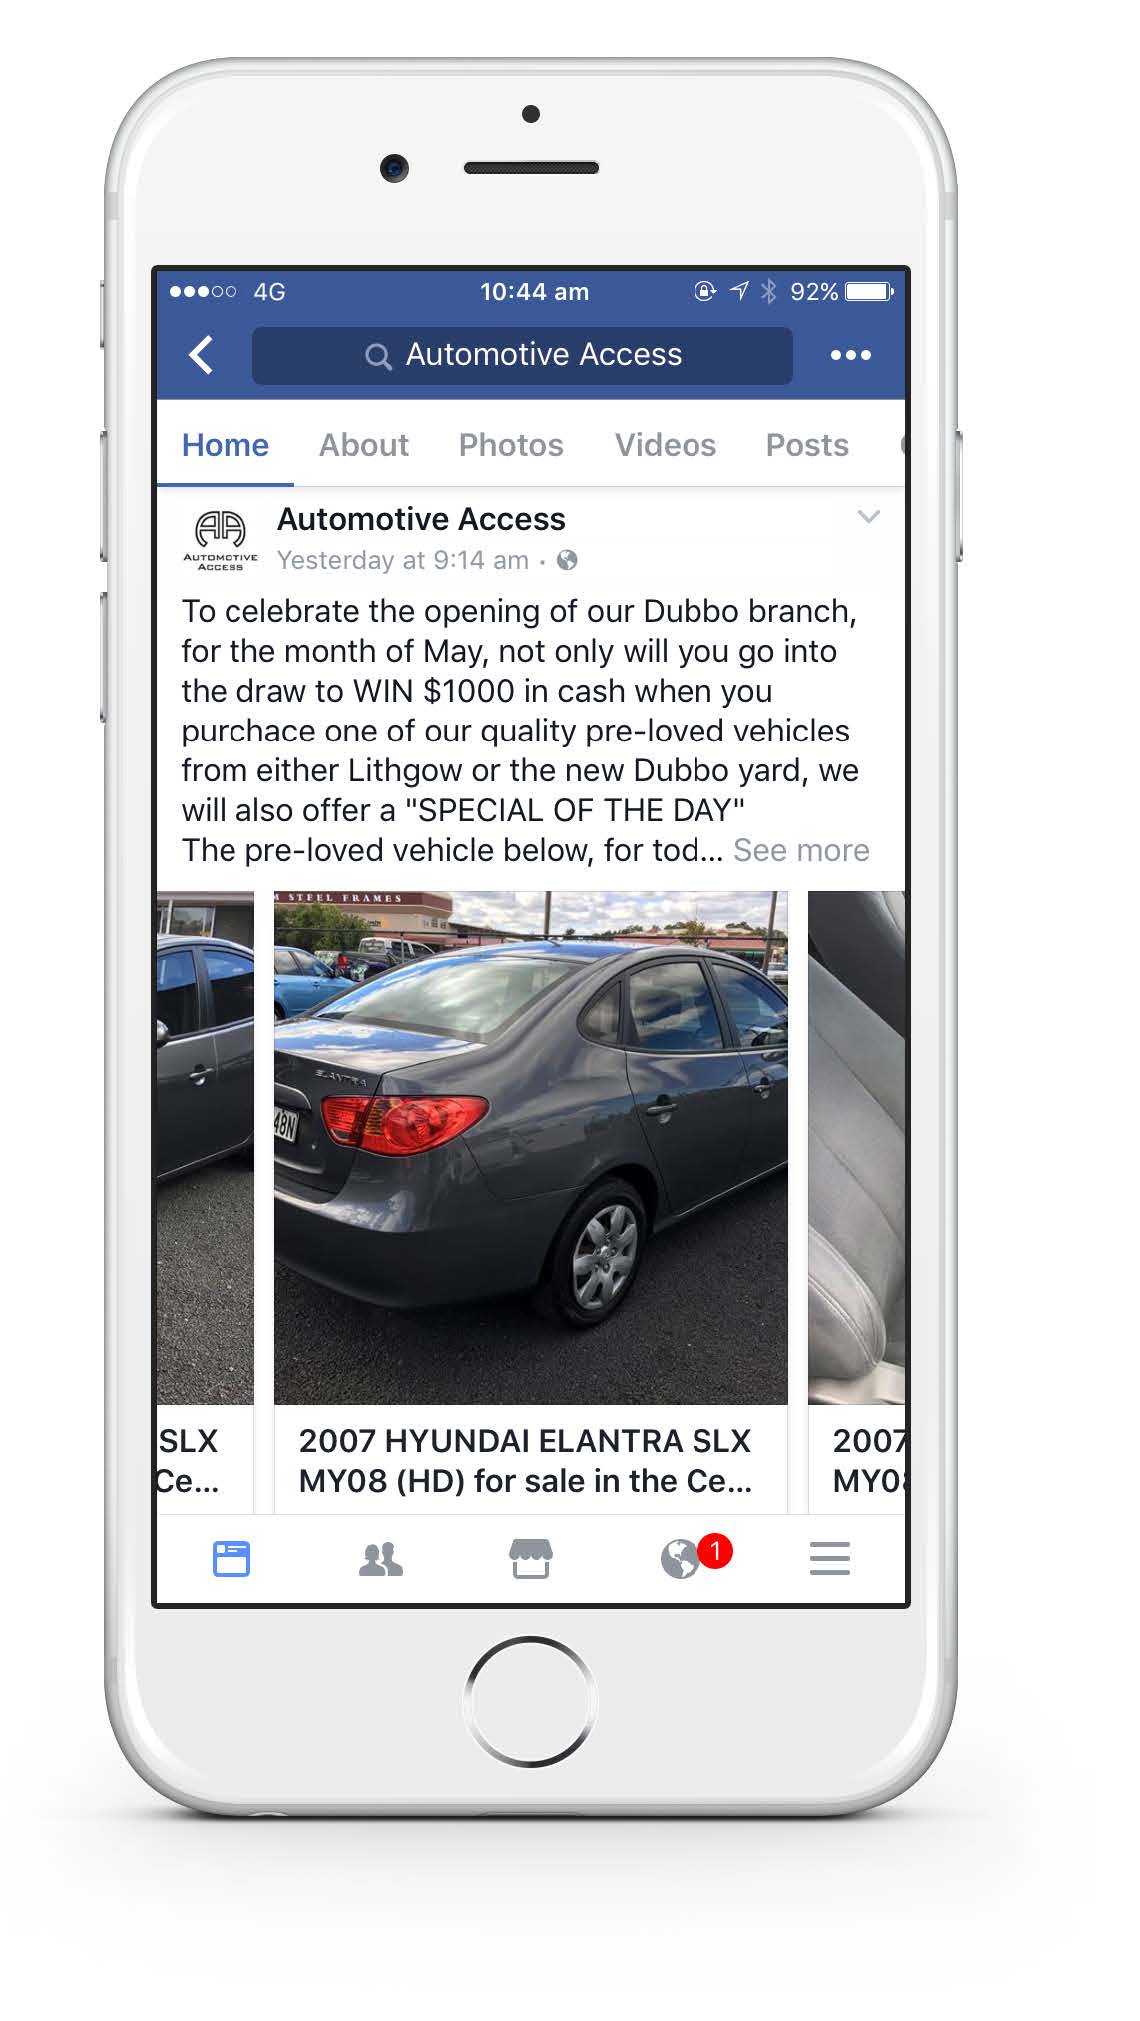
Task: Switch to the About tab
Action: [364, 445]
